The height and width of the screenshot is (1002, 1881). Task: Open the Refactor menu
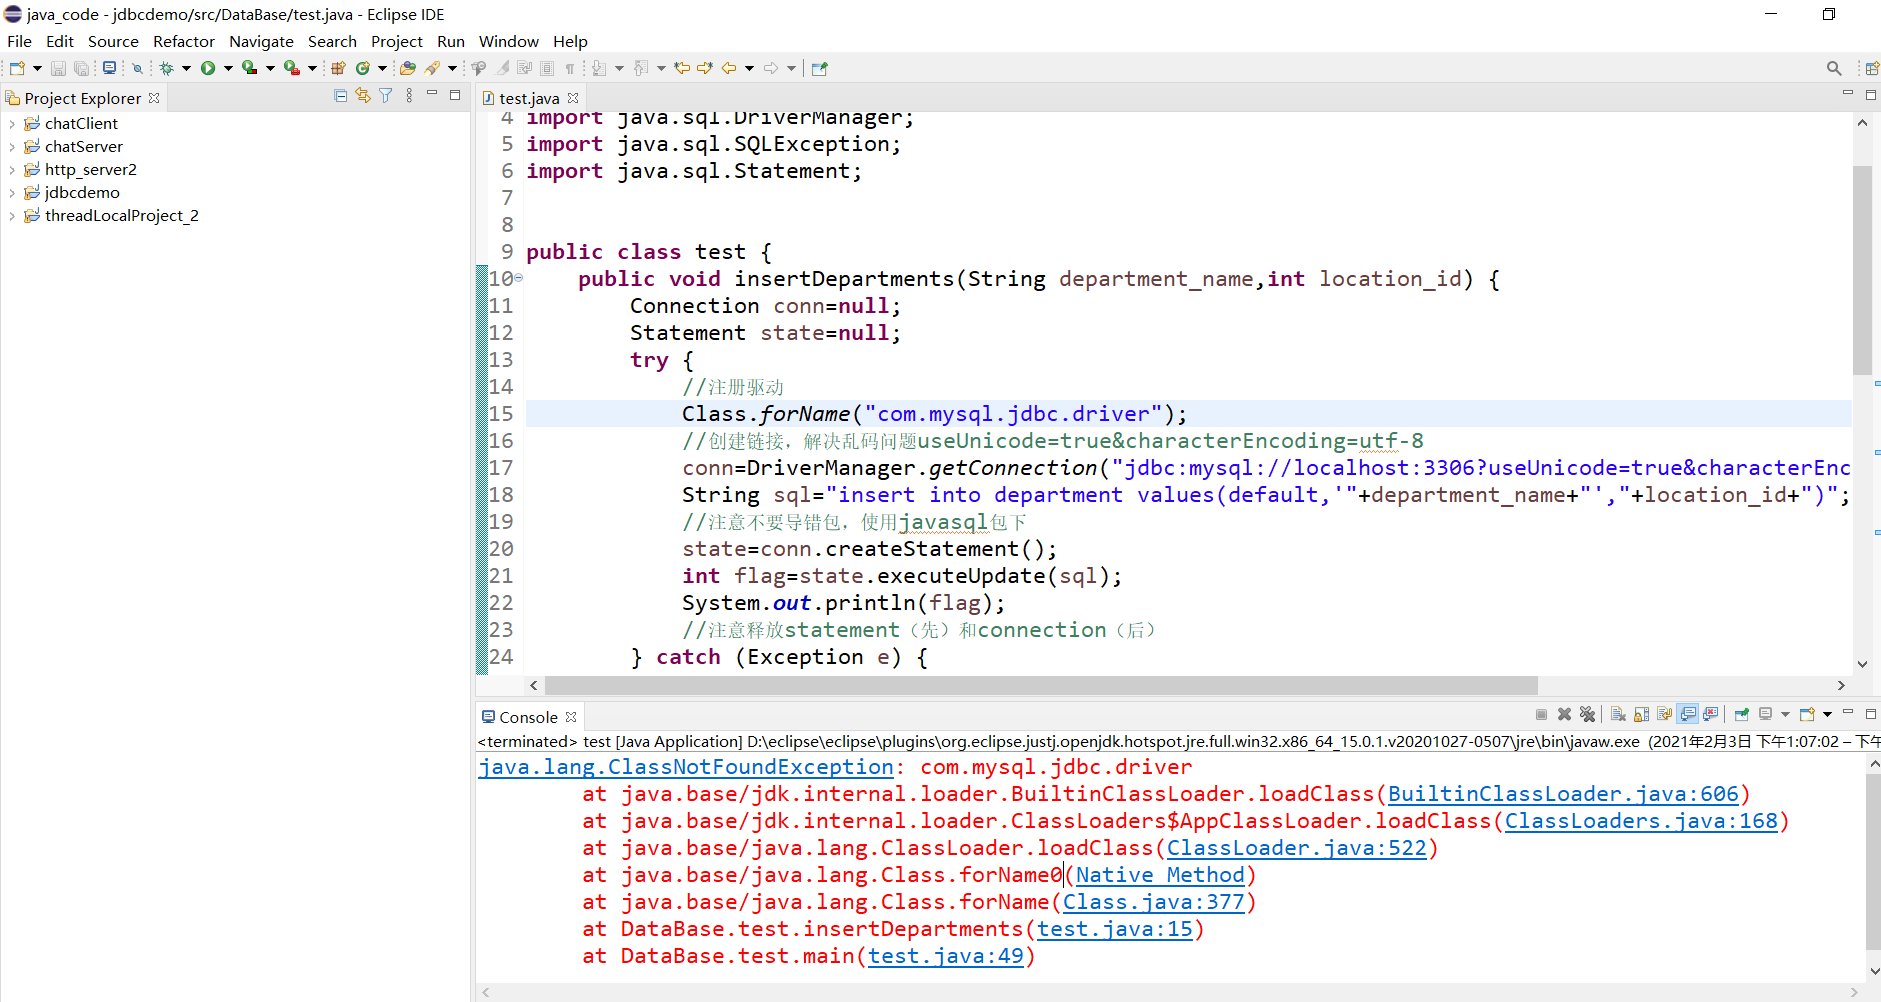[184, 41]
